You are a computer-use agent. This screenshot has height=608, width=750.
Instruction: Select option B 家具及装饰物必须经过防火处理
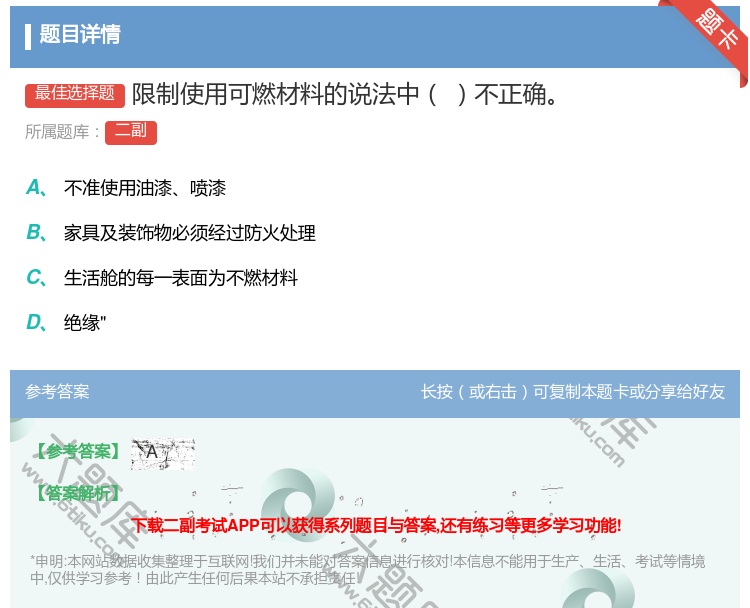click(x=171, y=233)
